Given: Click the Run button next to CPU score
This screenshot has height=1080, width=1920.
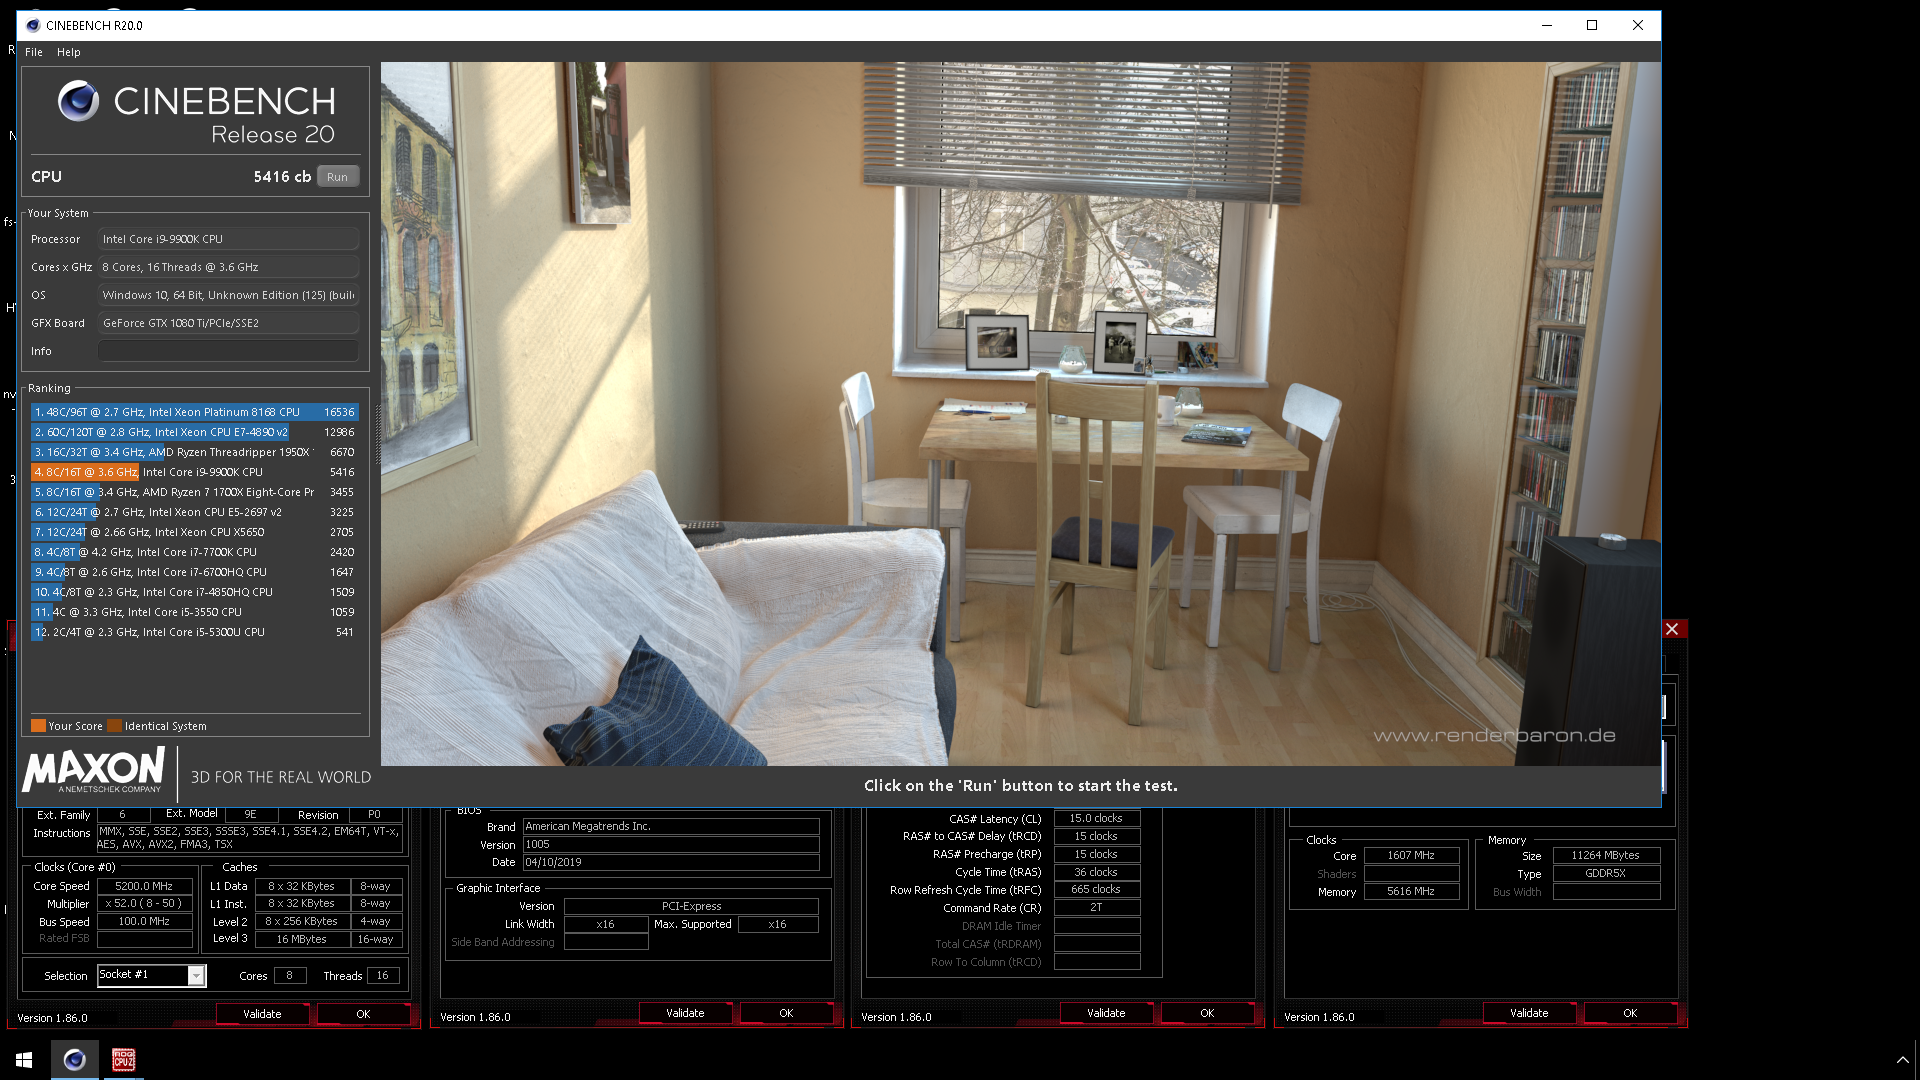Looking at the screenshot, I should [338, 177].
